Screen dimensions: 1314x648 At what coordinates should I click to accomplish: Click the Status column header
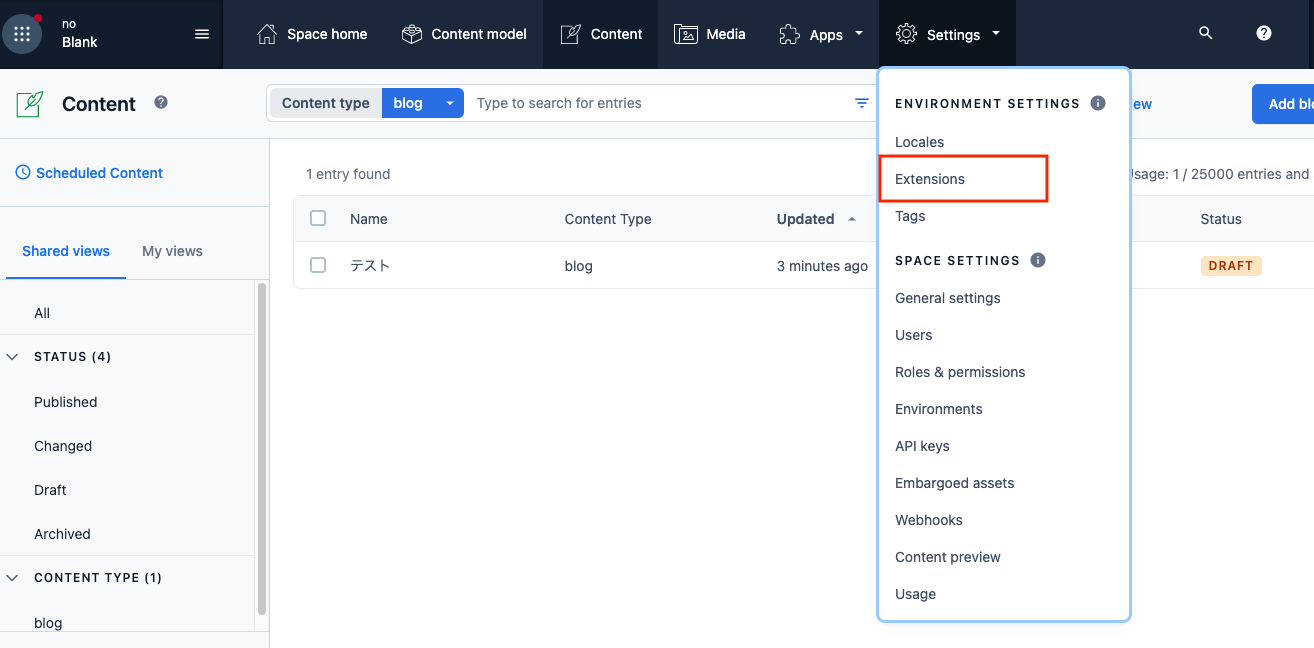click(1221, 219)
